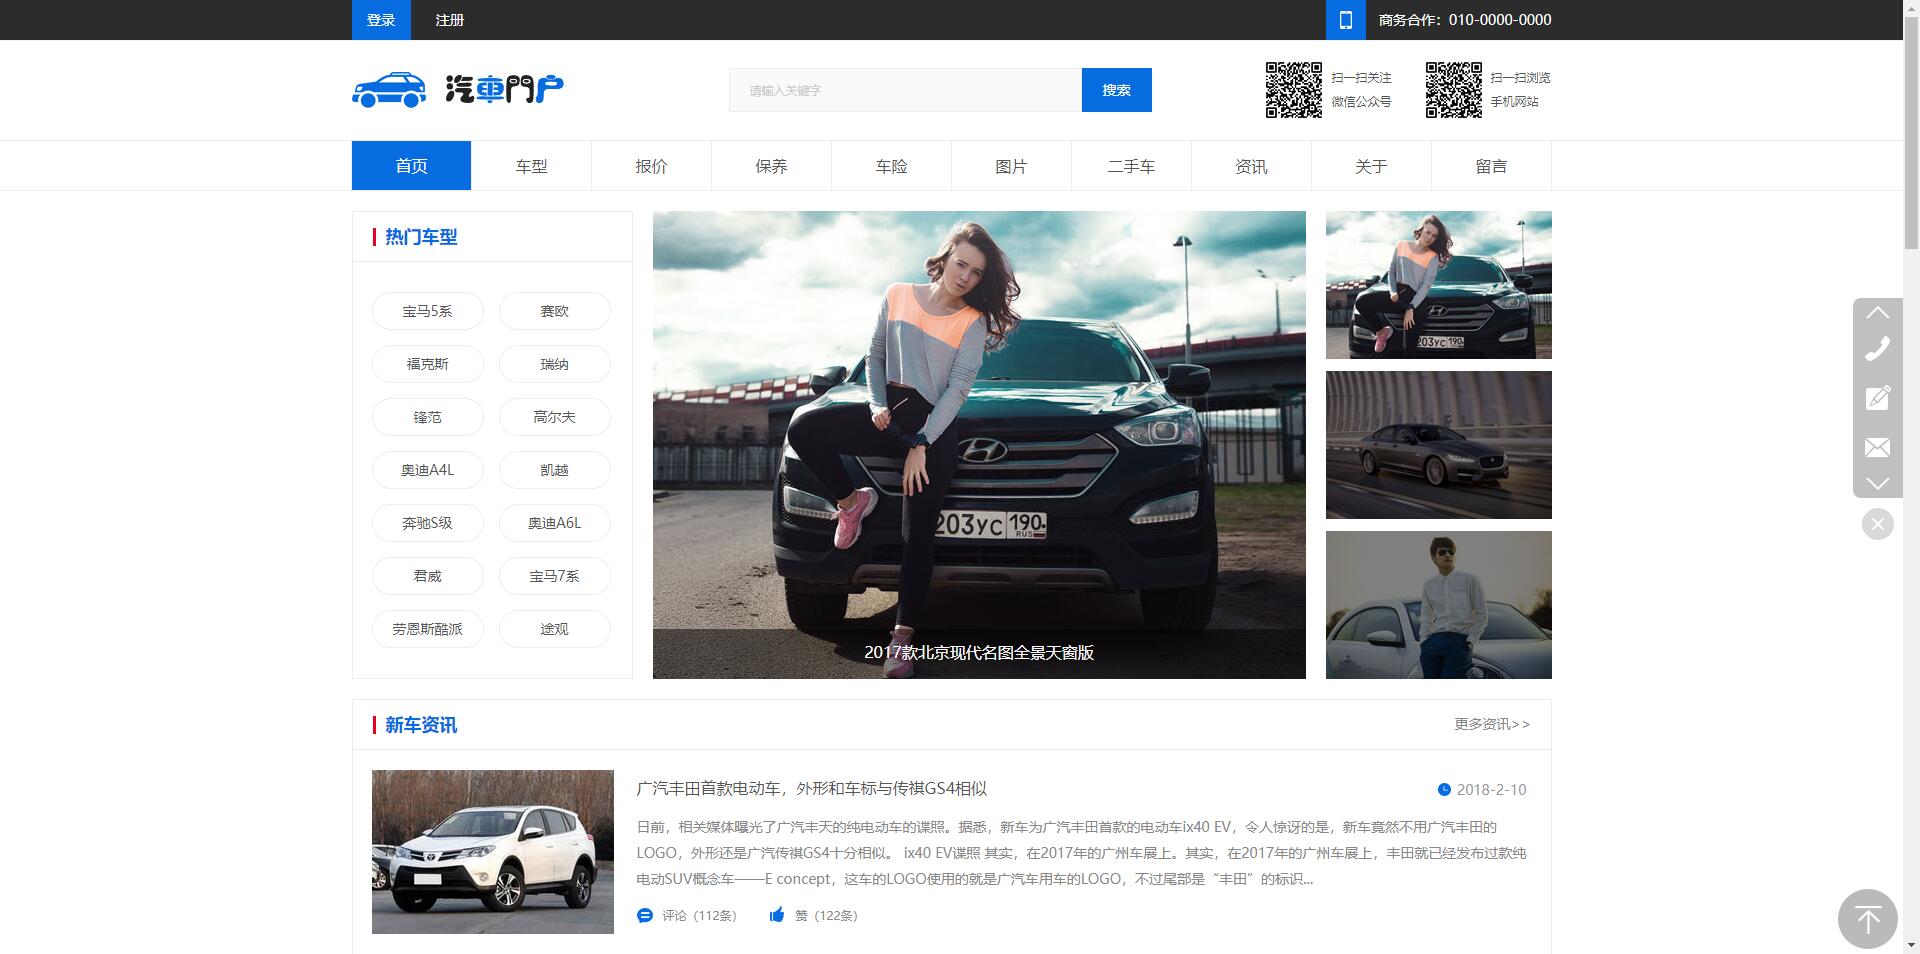Close the floating sidebar with X button

click(x=1877, y=524)
